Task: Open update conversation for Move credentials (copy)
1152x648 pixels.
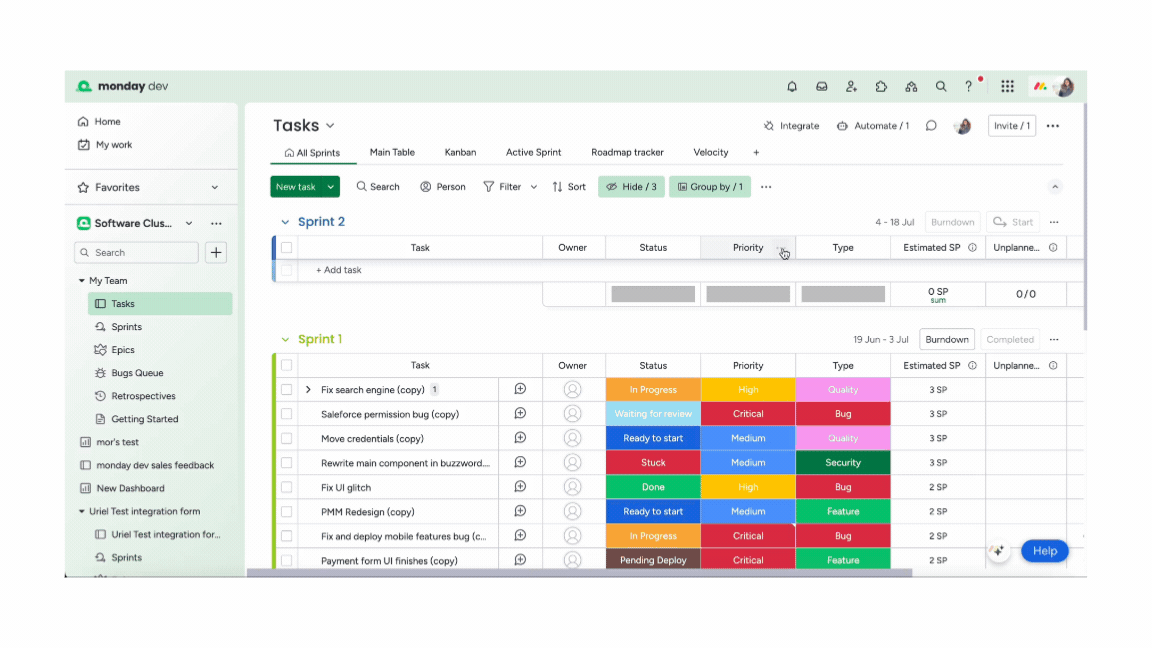Action: point(520,438)
